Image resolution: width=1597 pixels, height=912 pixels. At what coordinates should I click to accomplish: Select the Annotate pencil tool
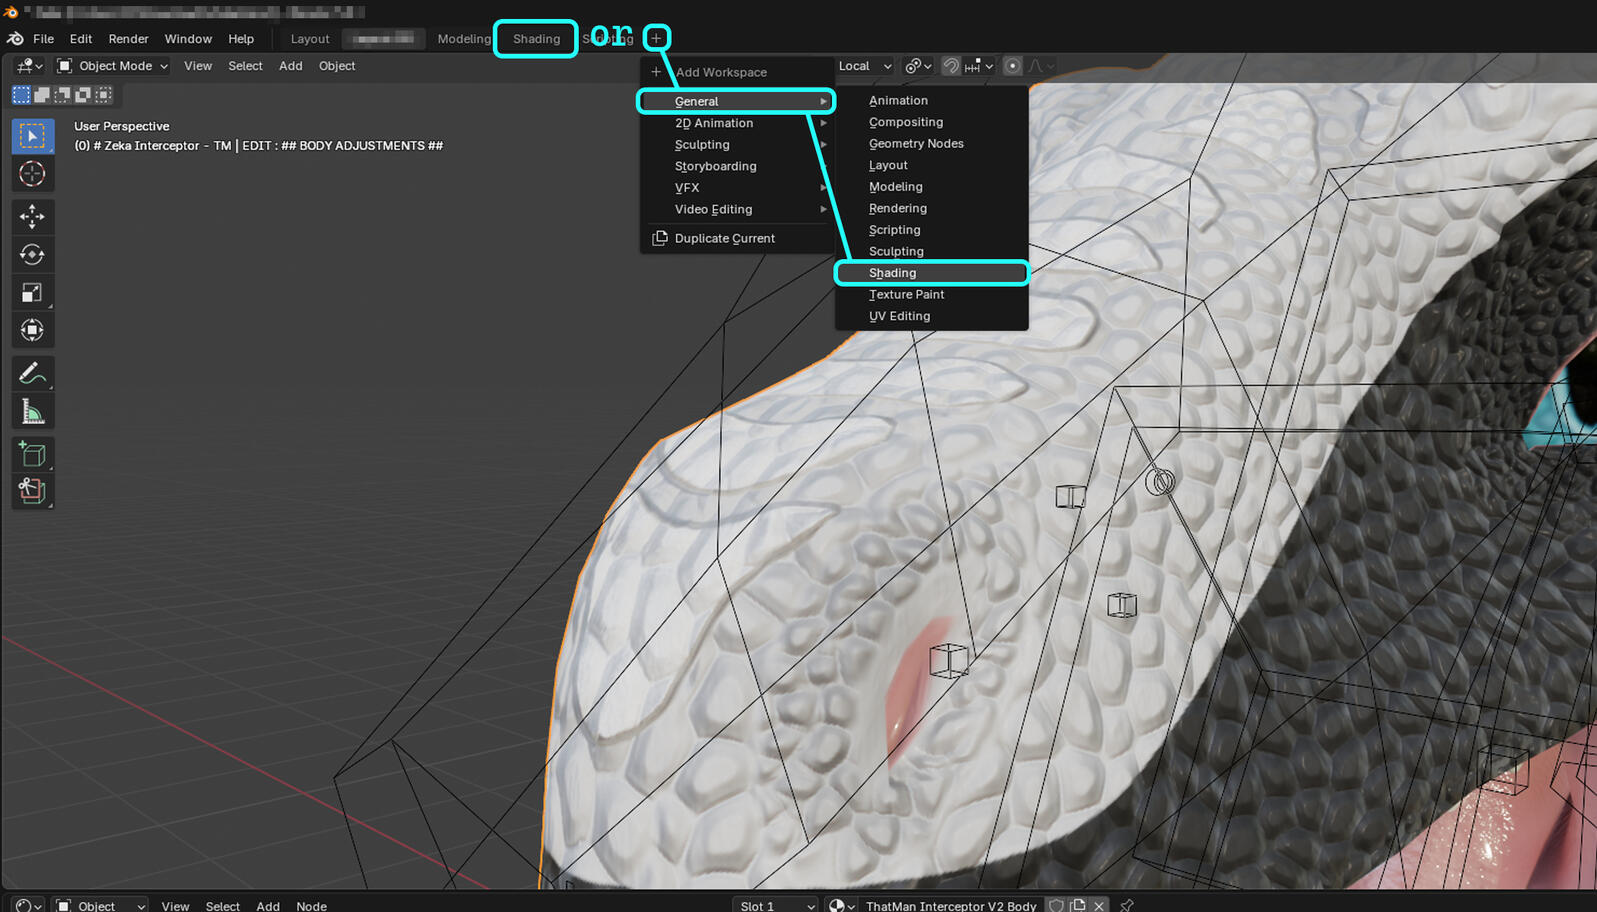(x=32, y=373)
